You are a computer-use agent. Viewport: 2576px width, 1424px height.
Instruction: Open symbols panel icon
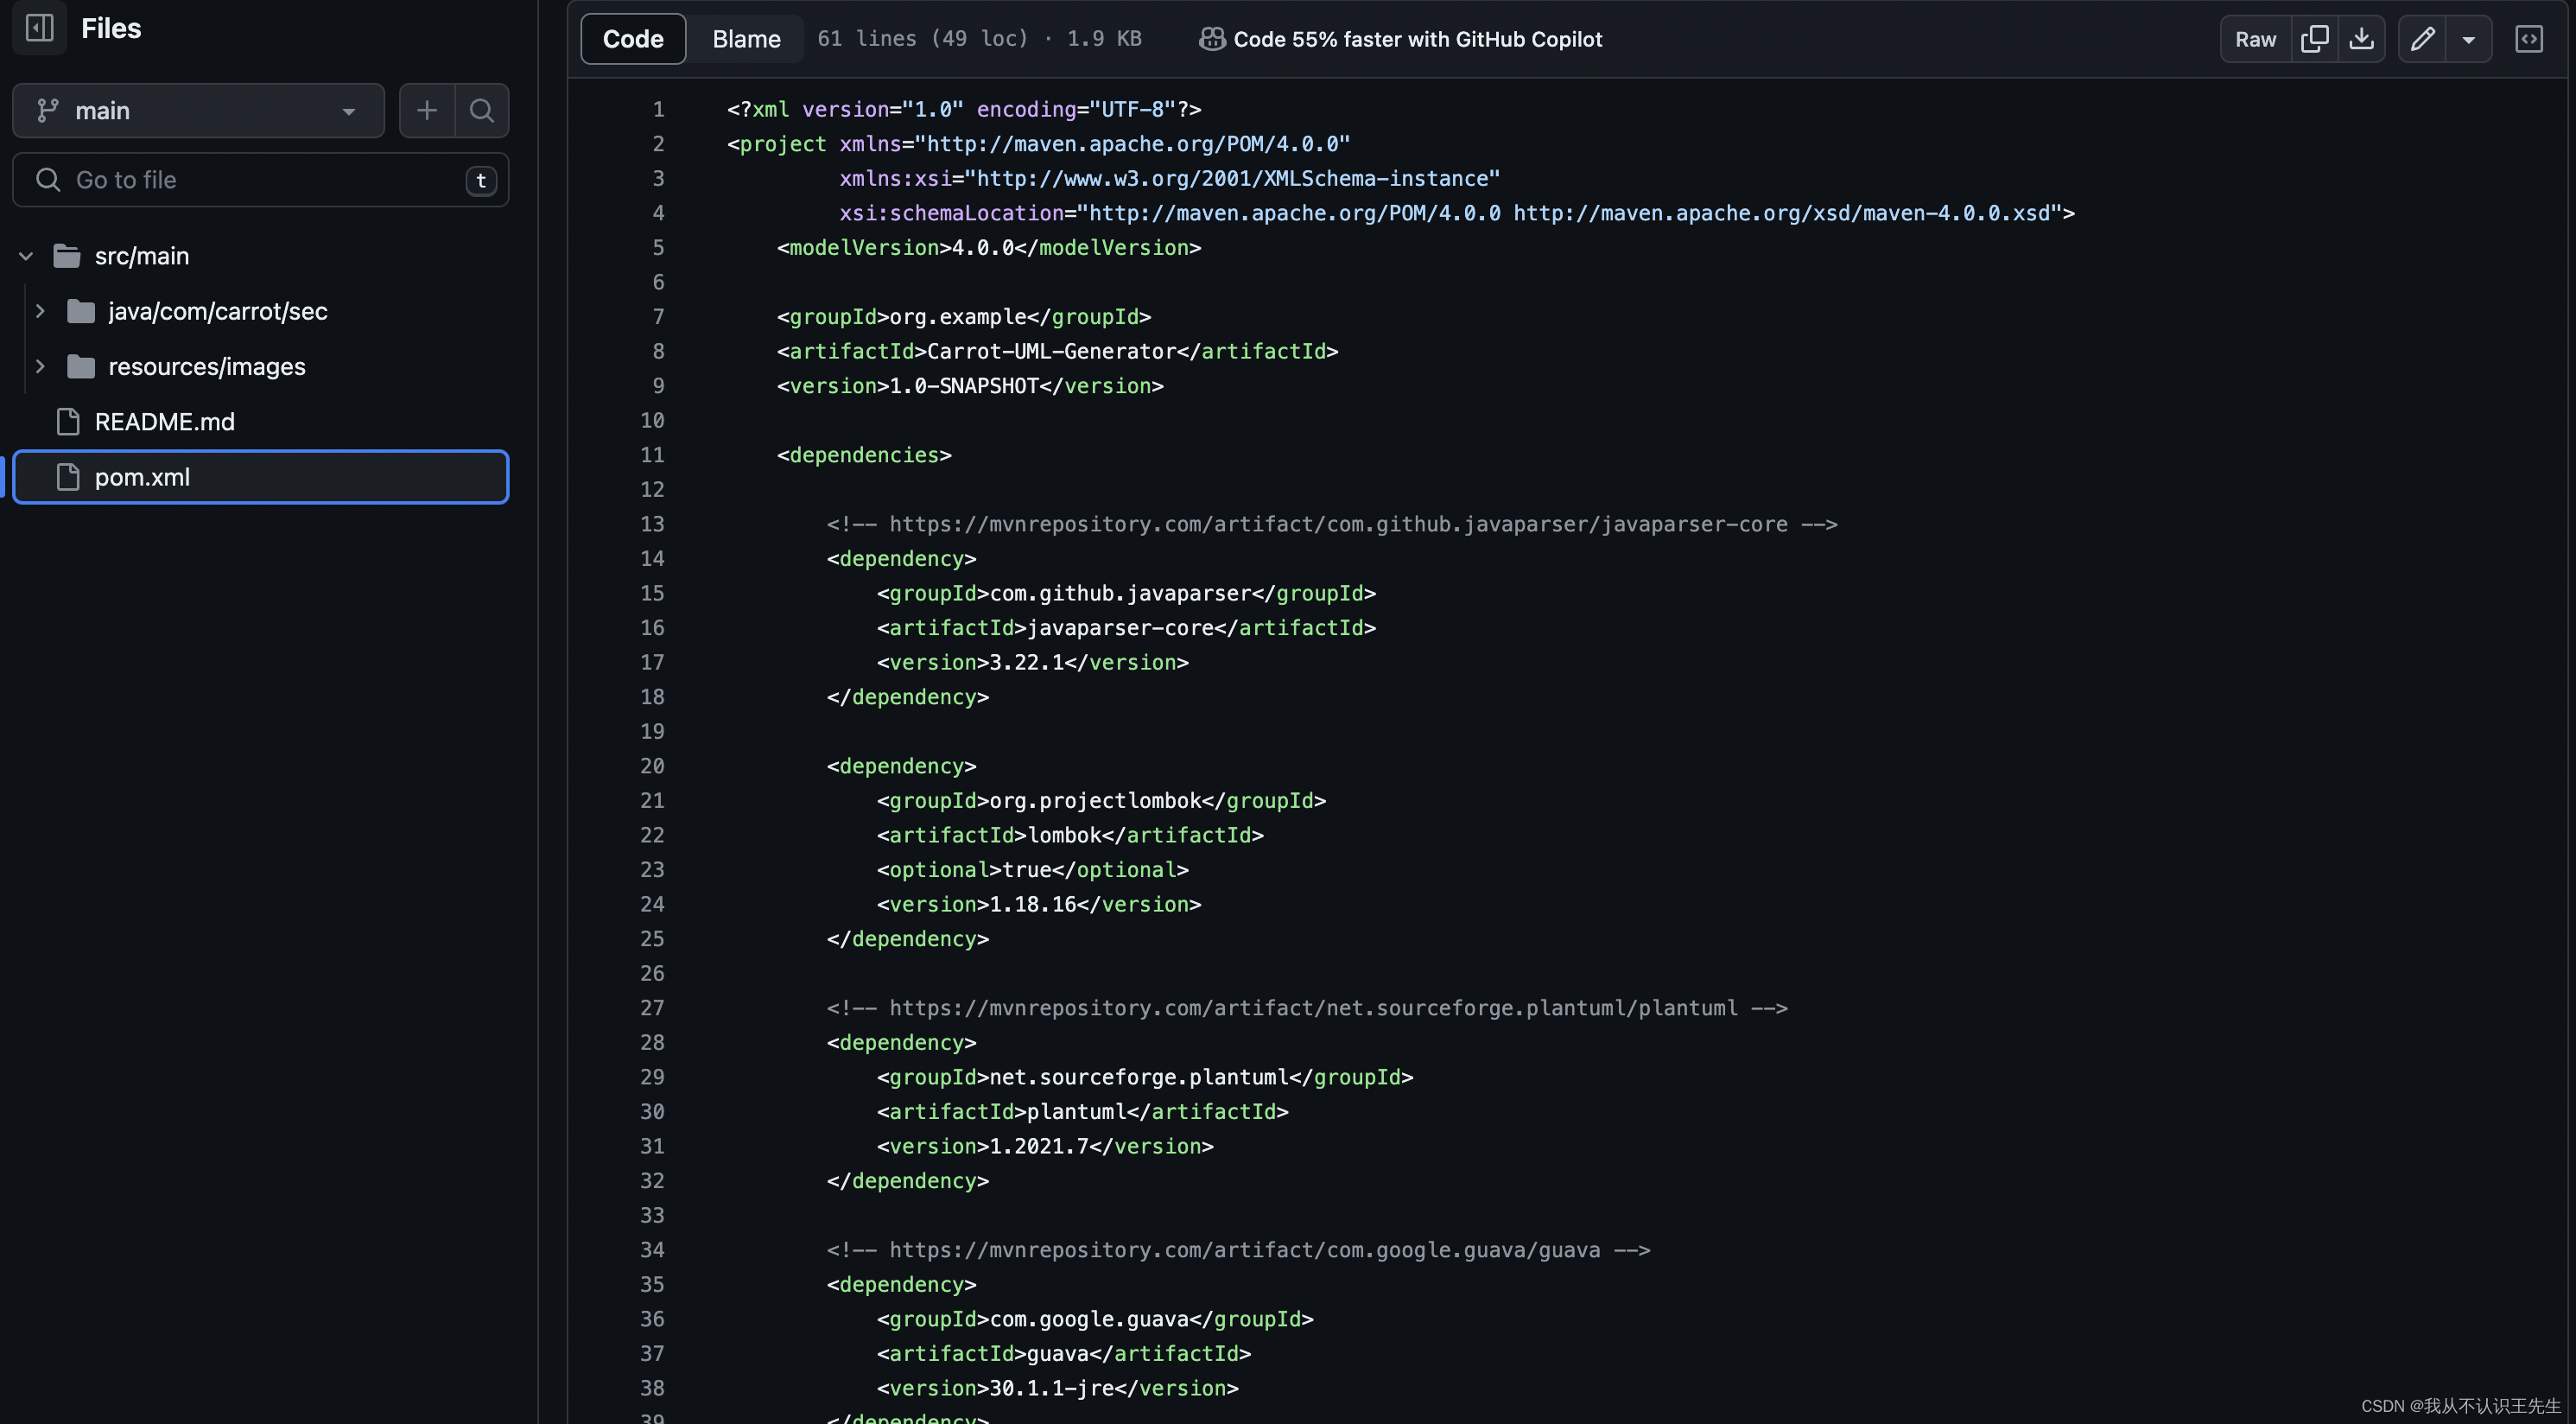pos(2529,39)
